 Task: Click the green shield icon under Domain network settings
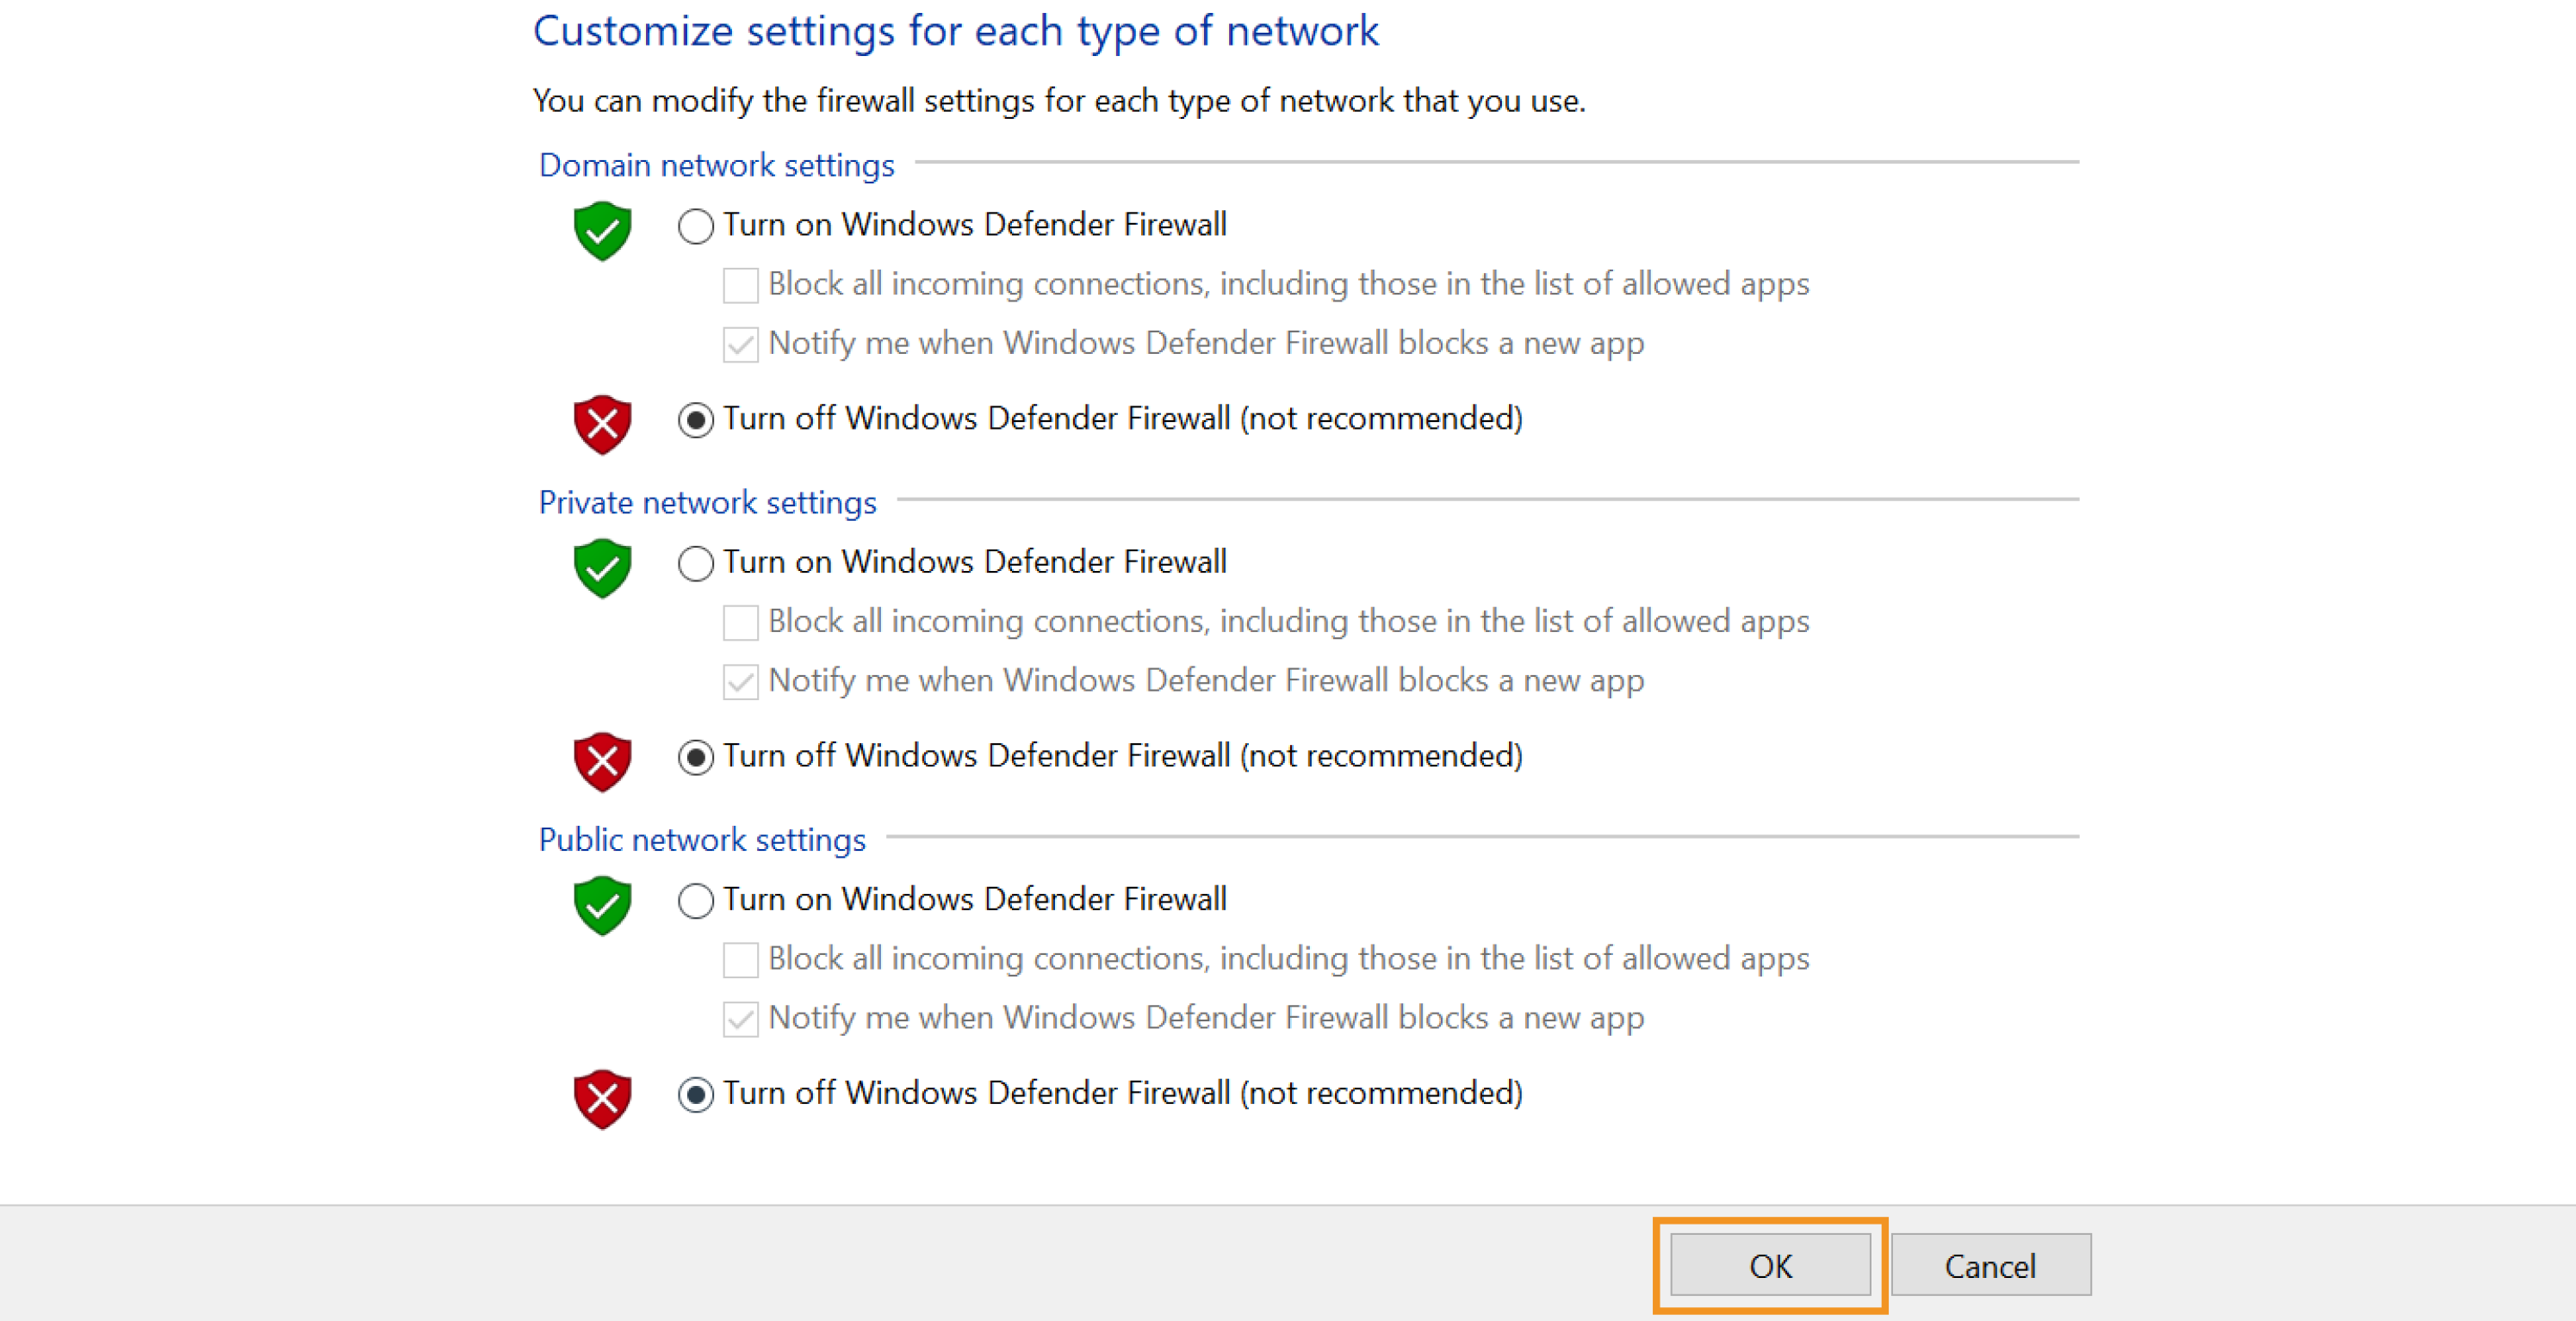(601, 232)
